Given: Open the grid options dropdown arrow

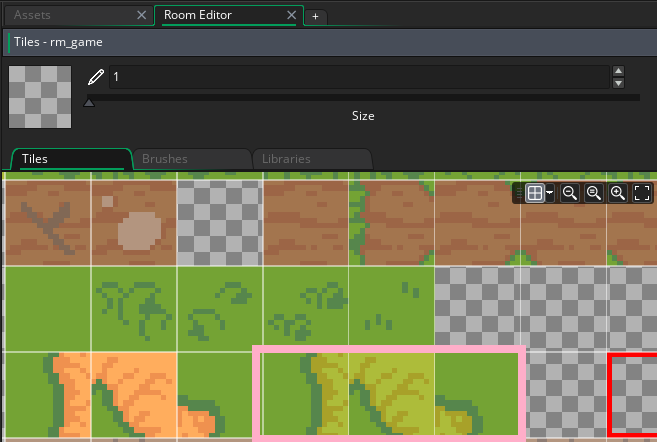Looking at the screenshot, I should point(549,193).
